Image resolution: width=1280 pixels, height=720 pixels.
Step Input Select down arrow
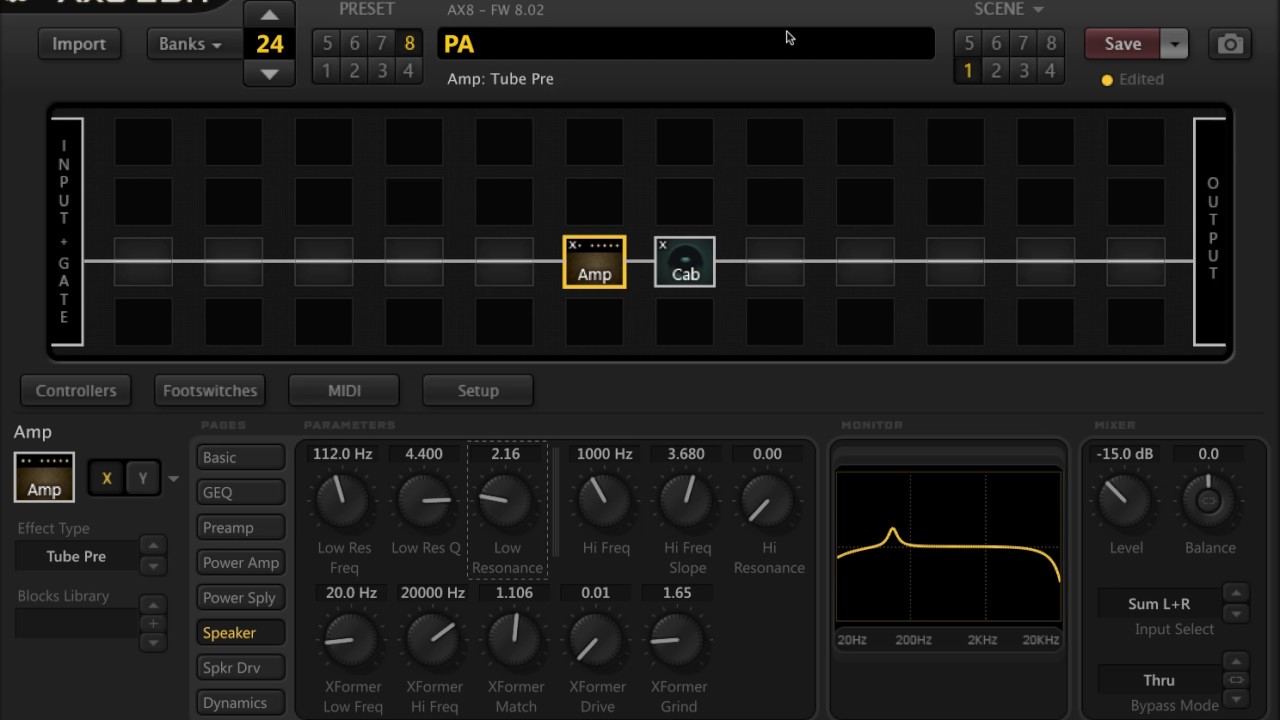click(1236, 613)
